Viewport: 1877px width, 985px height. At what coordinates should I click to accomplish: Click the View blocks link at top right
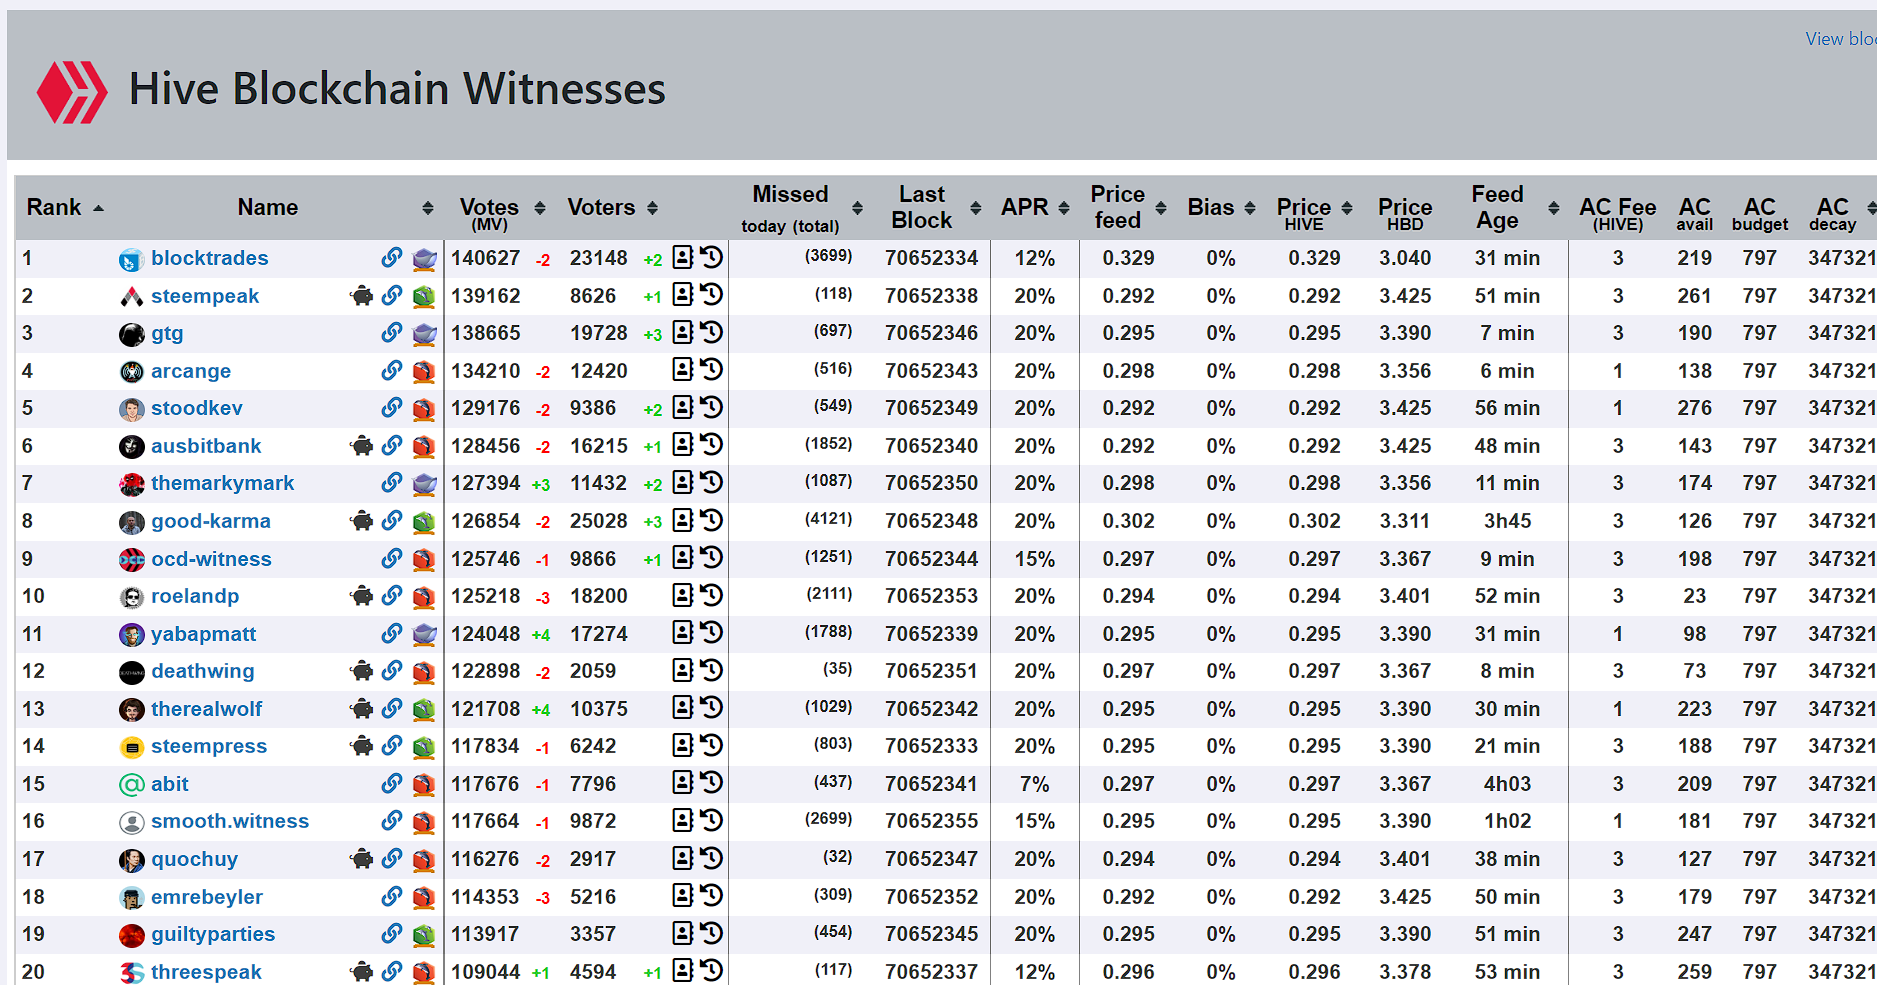(x=1841, y=39)
